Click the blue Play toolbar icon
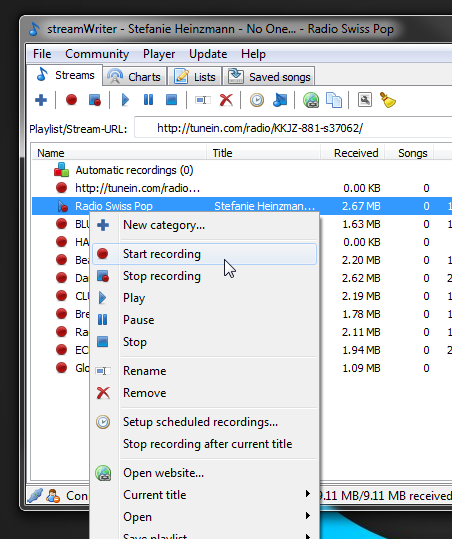 click(x=125, y=100)
